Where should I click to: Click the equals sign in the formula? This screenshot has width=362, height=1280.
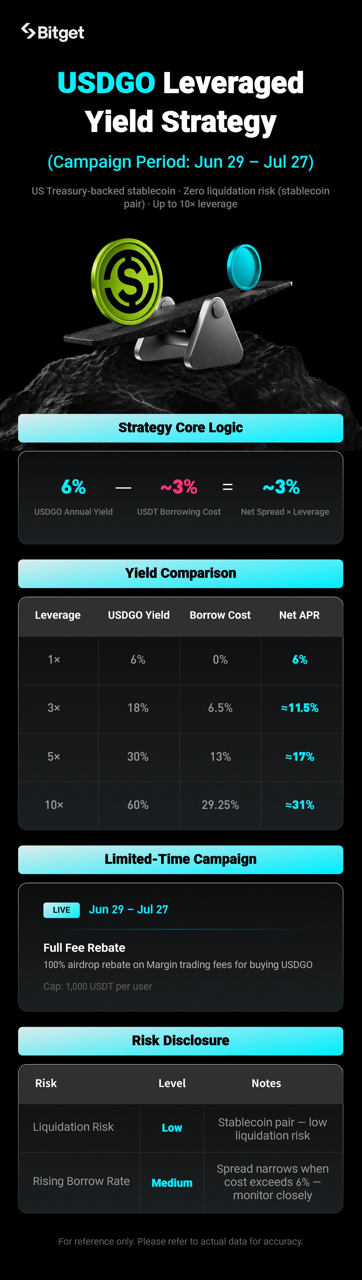point(227,487)
